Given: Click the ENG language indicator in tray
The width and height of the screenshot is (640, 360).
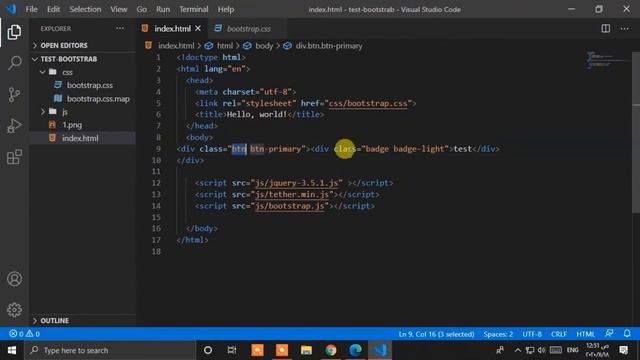Looking at the screenshot, I should (572, 350).
